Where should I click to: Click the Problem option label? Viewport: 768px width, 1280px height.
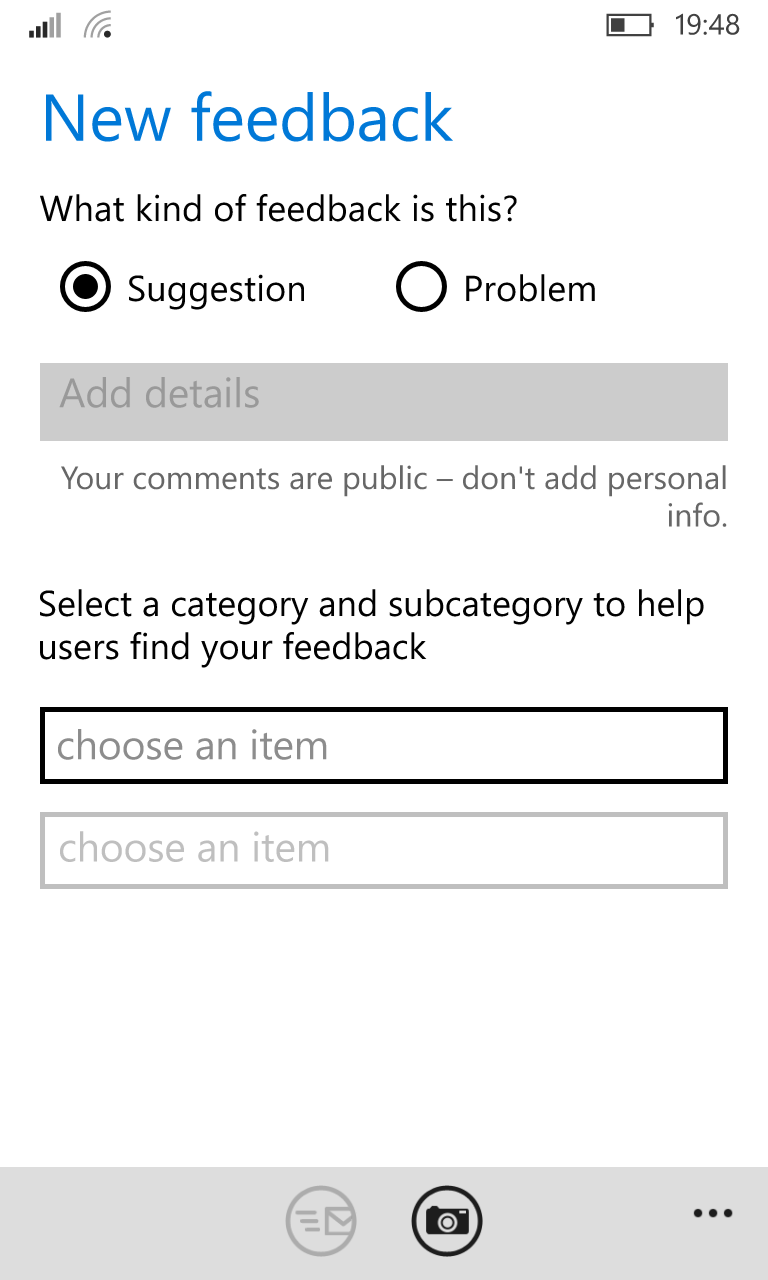click(x=529, y=289)
